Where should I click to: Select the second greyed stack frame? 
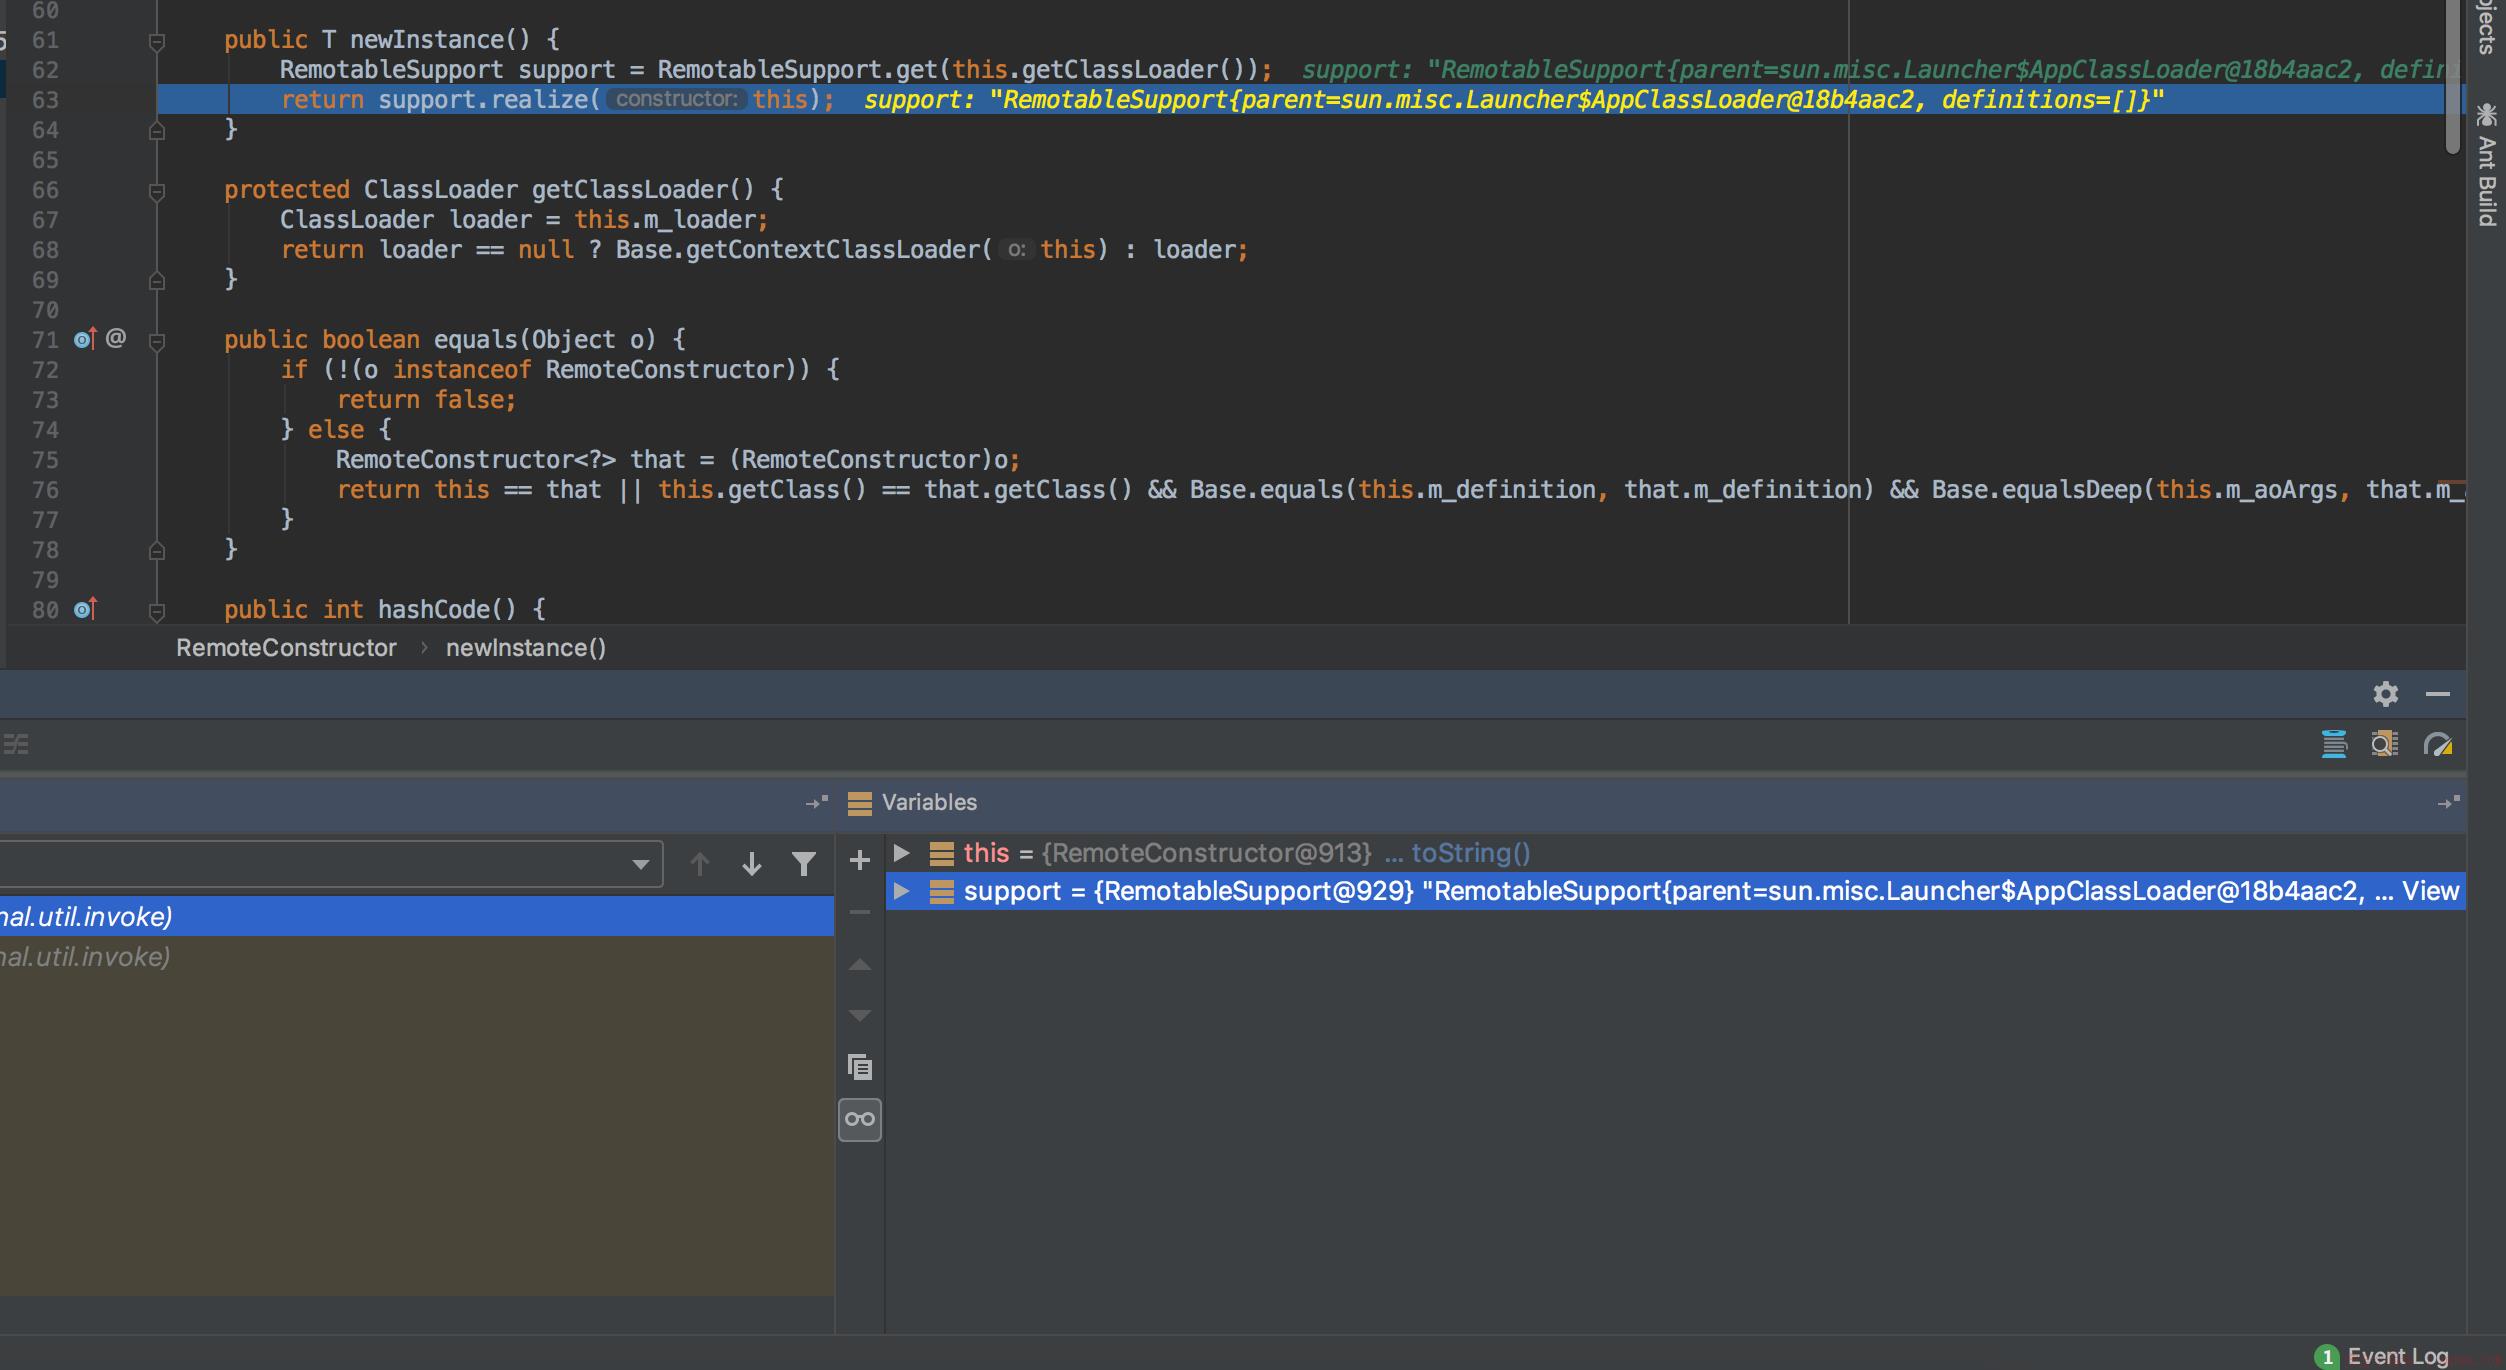(417, 957)
